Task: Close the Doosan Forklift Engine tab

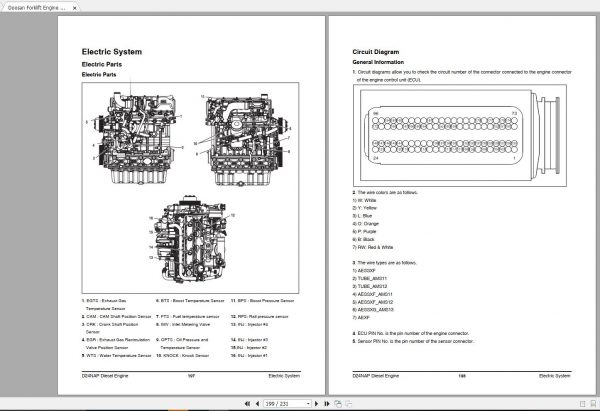Action: click(75, 8)
